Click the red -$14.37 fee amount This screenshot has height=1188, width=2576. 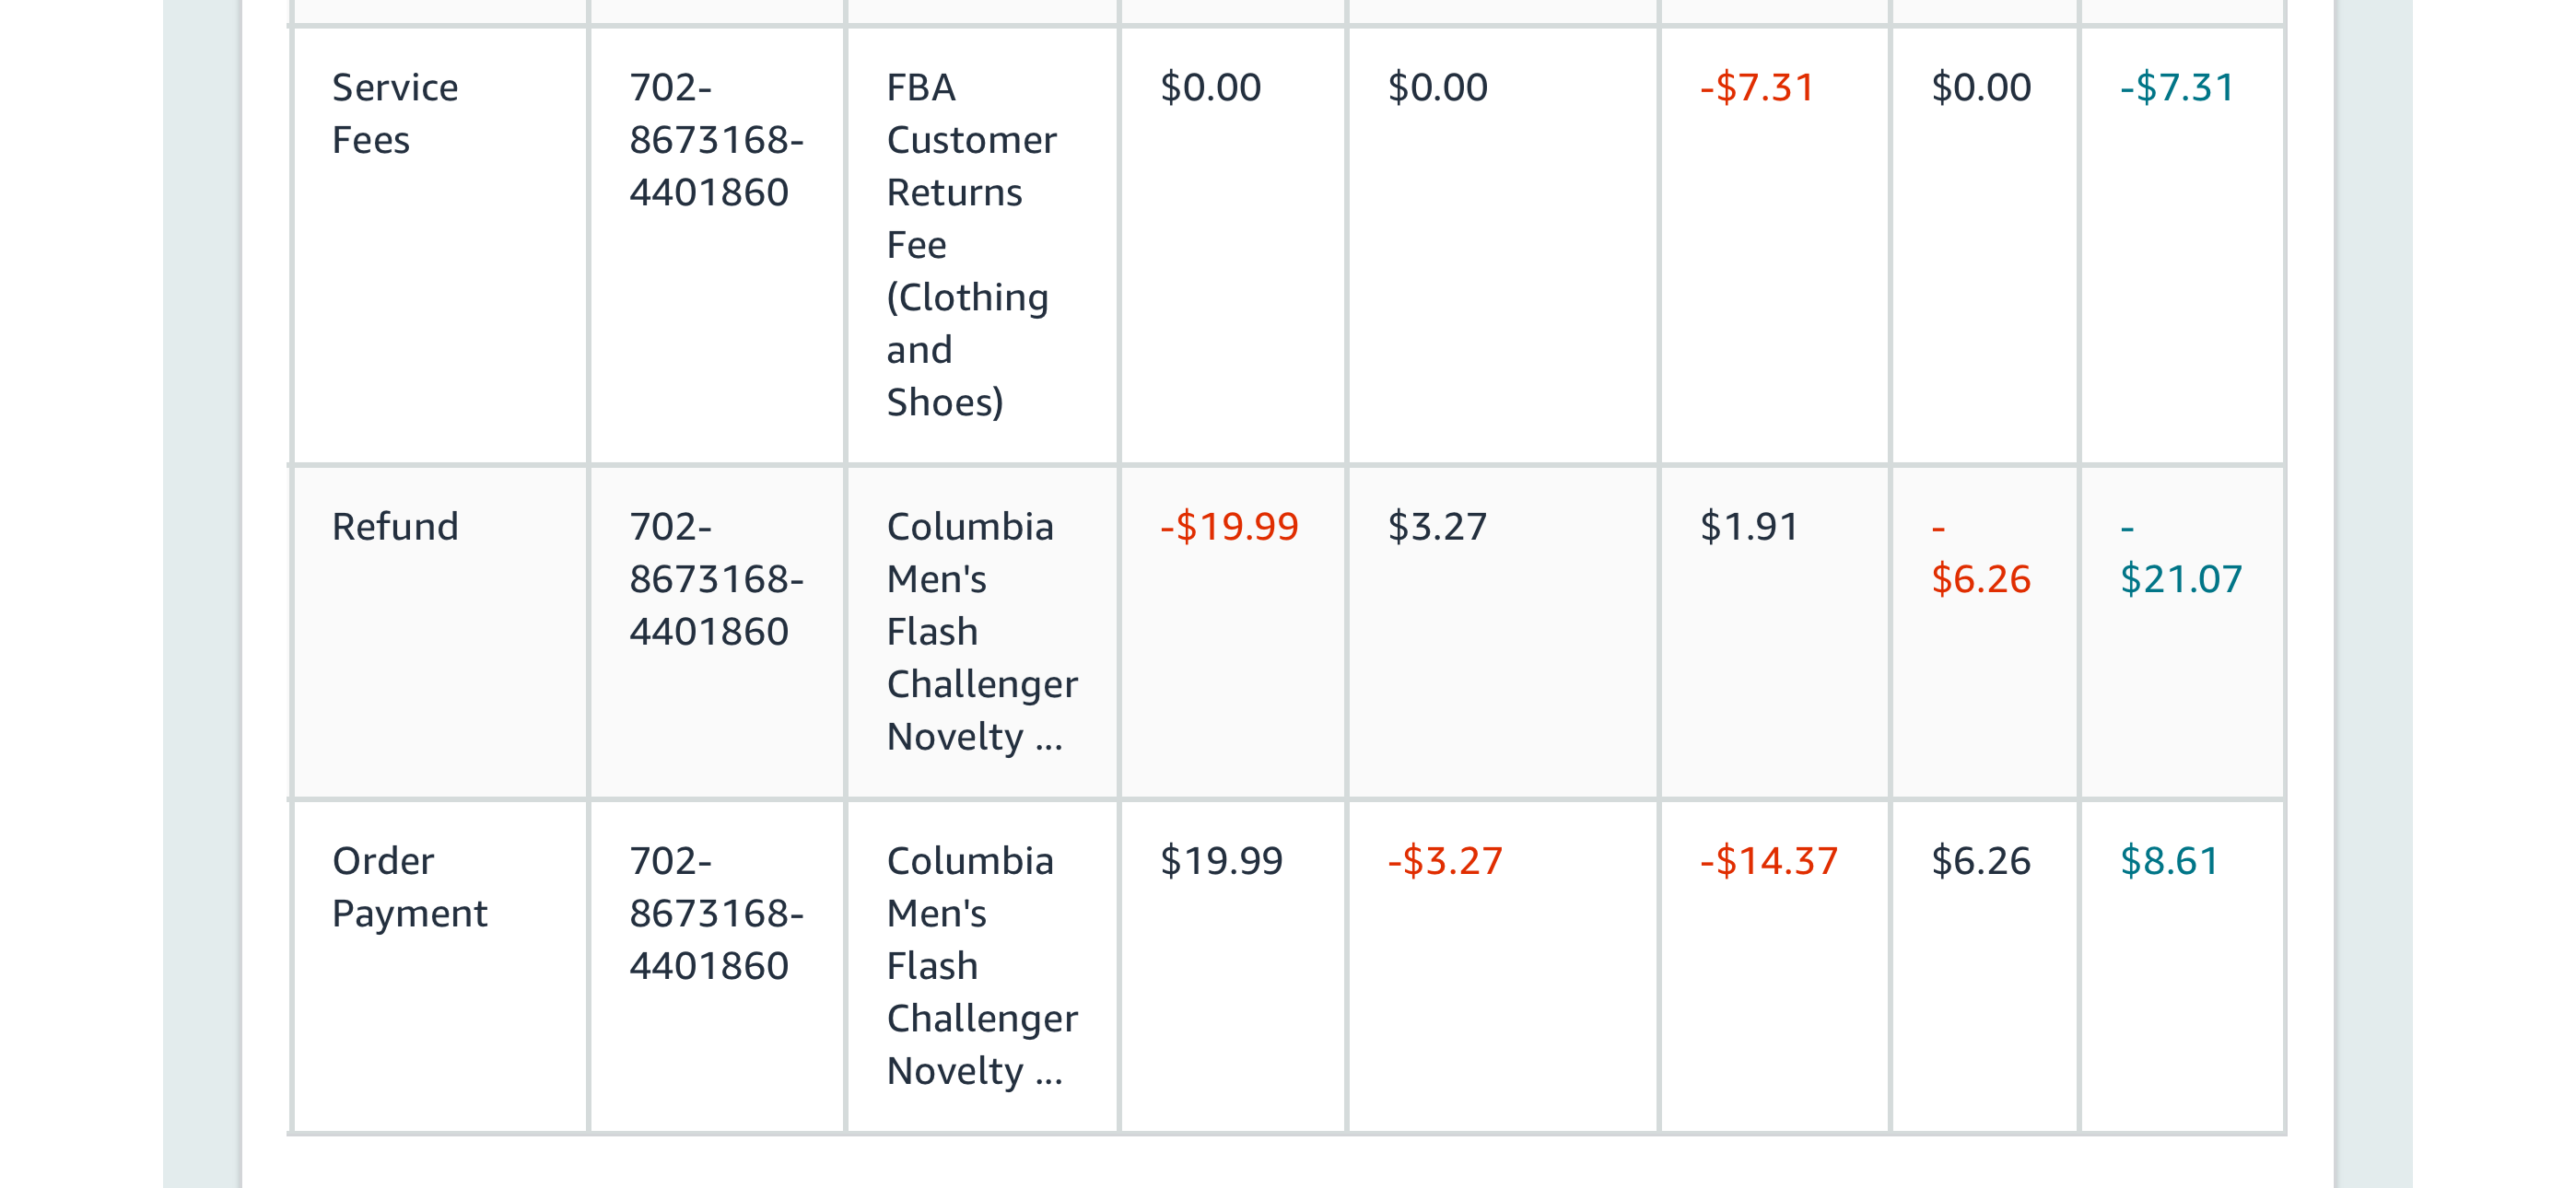pyautogui.click(x=1768, y=860)
